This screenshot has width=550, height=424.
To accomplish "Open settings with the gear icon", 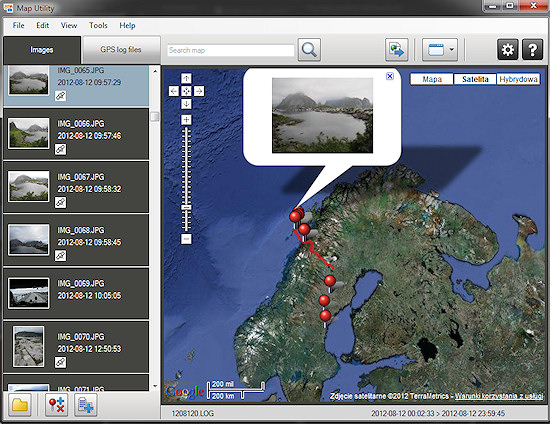I will pos(508,50).
